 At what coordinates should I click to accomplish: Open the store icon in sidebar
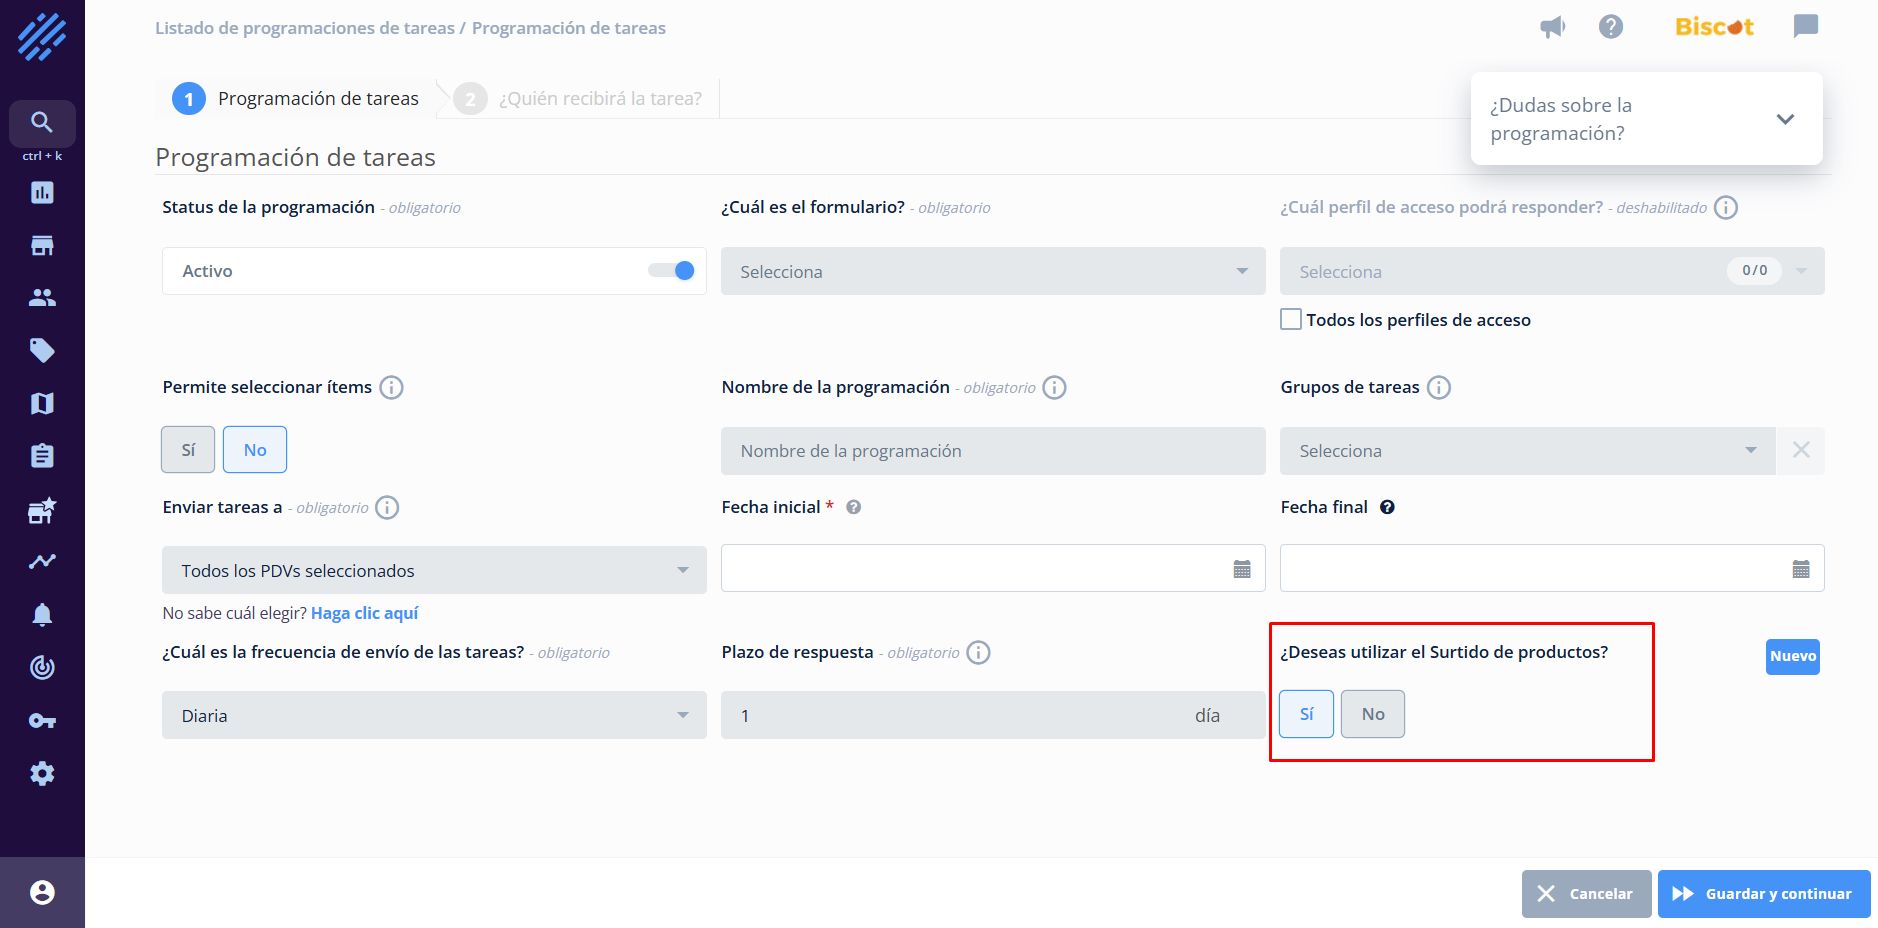click(x=42, y=246)
